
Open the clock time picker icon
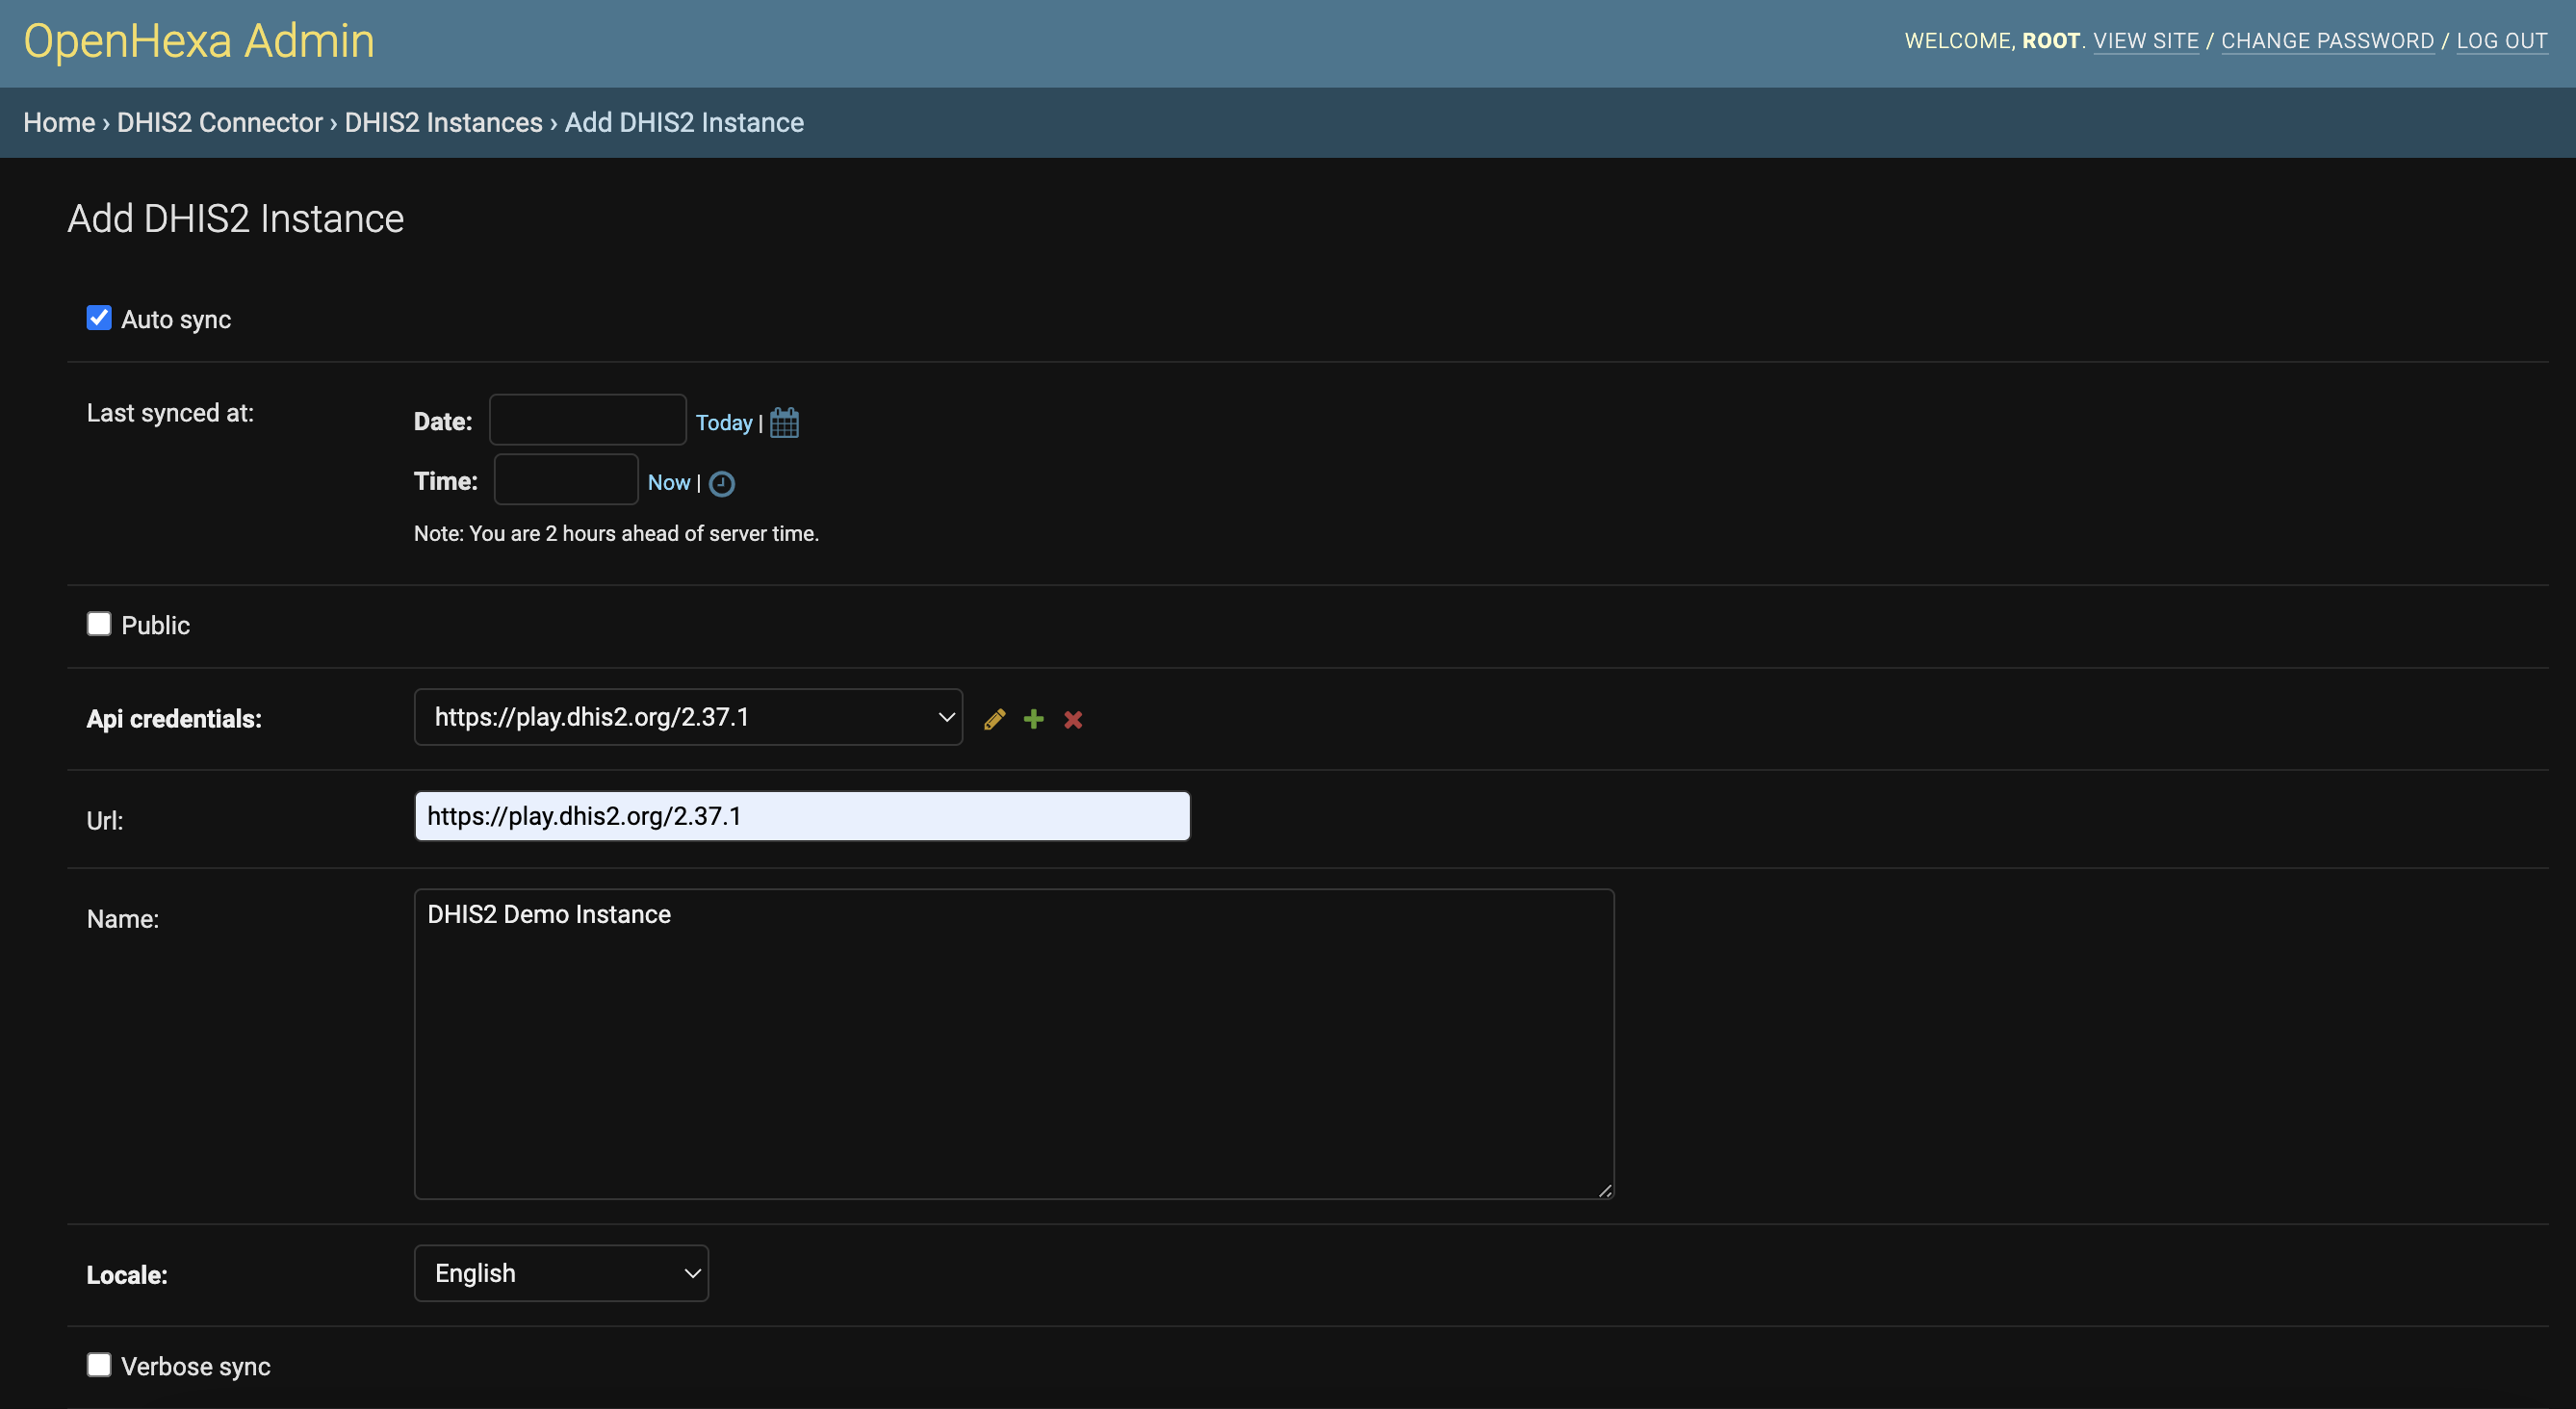(x=721, y=484)
